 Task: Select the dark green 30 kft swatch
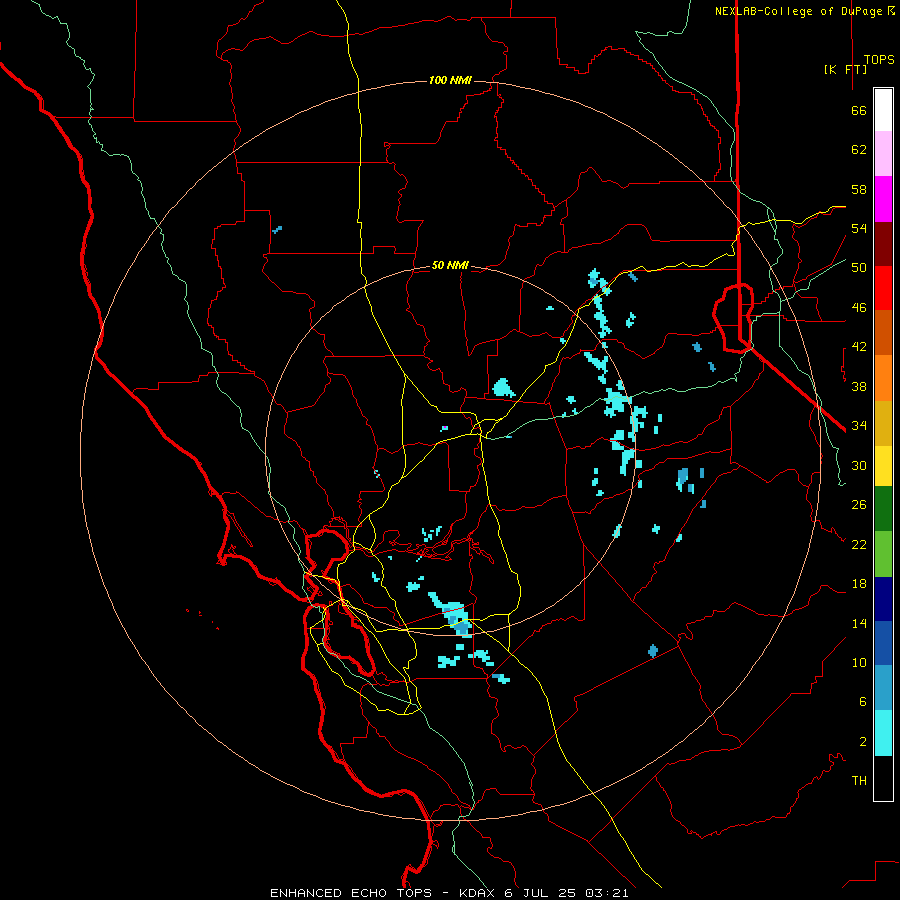(883, 509)
